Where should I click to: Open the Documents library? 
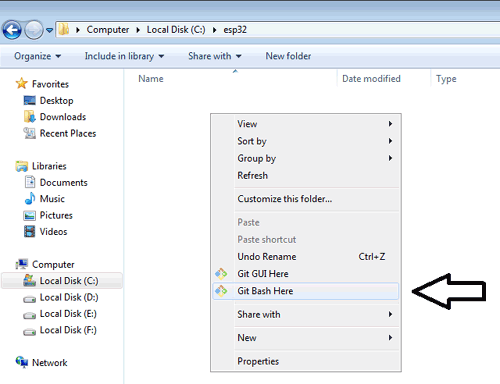coord(63,182)
